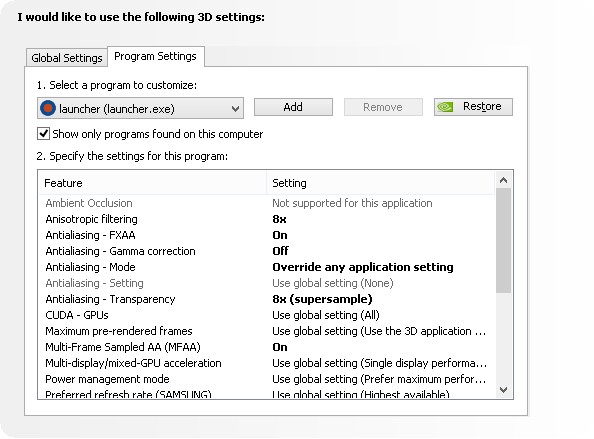Click the scrollbar up arrow
594x439 pixels.
pos(503,180)
